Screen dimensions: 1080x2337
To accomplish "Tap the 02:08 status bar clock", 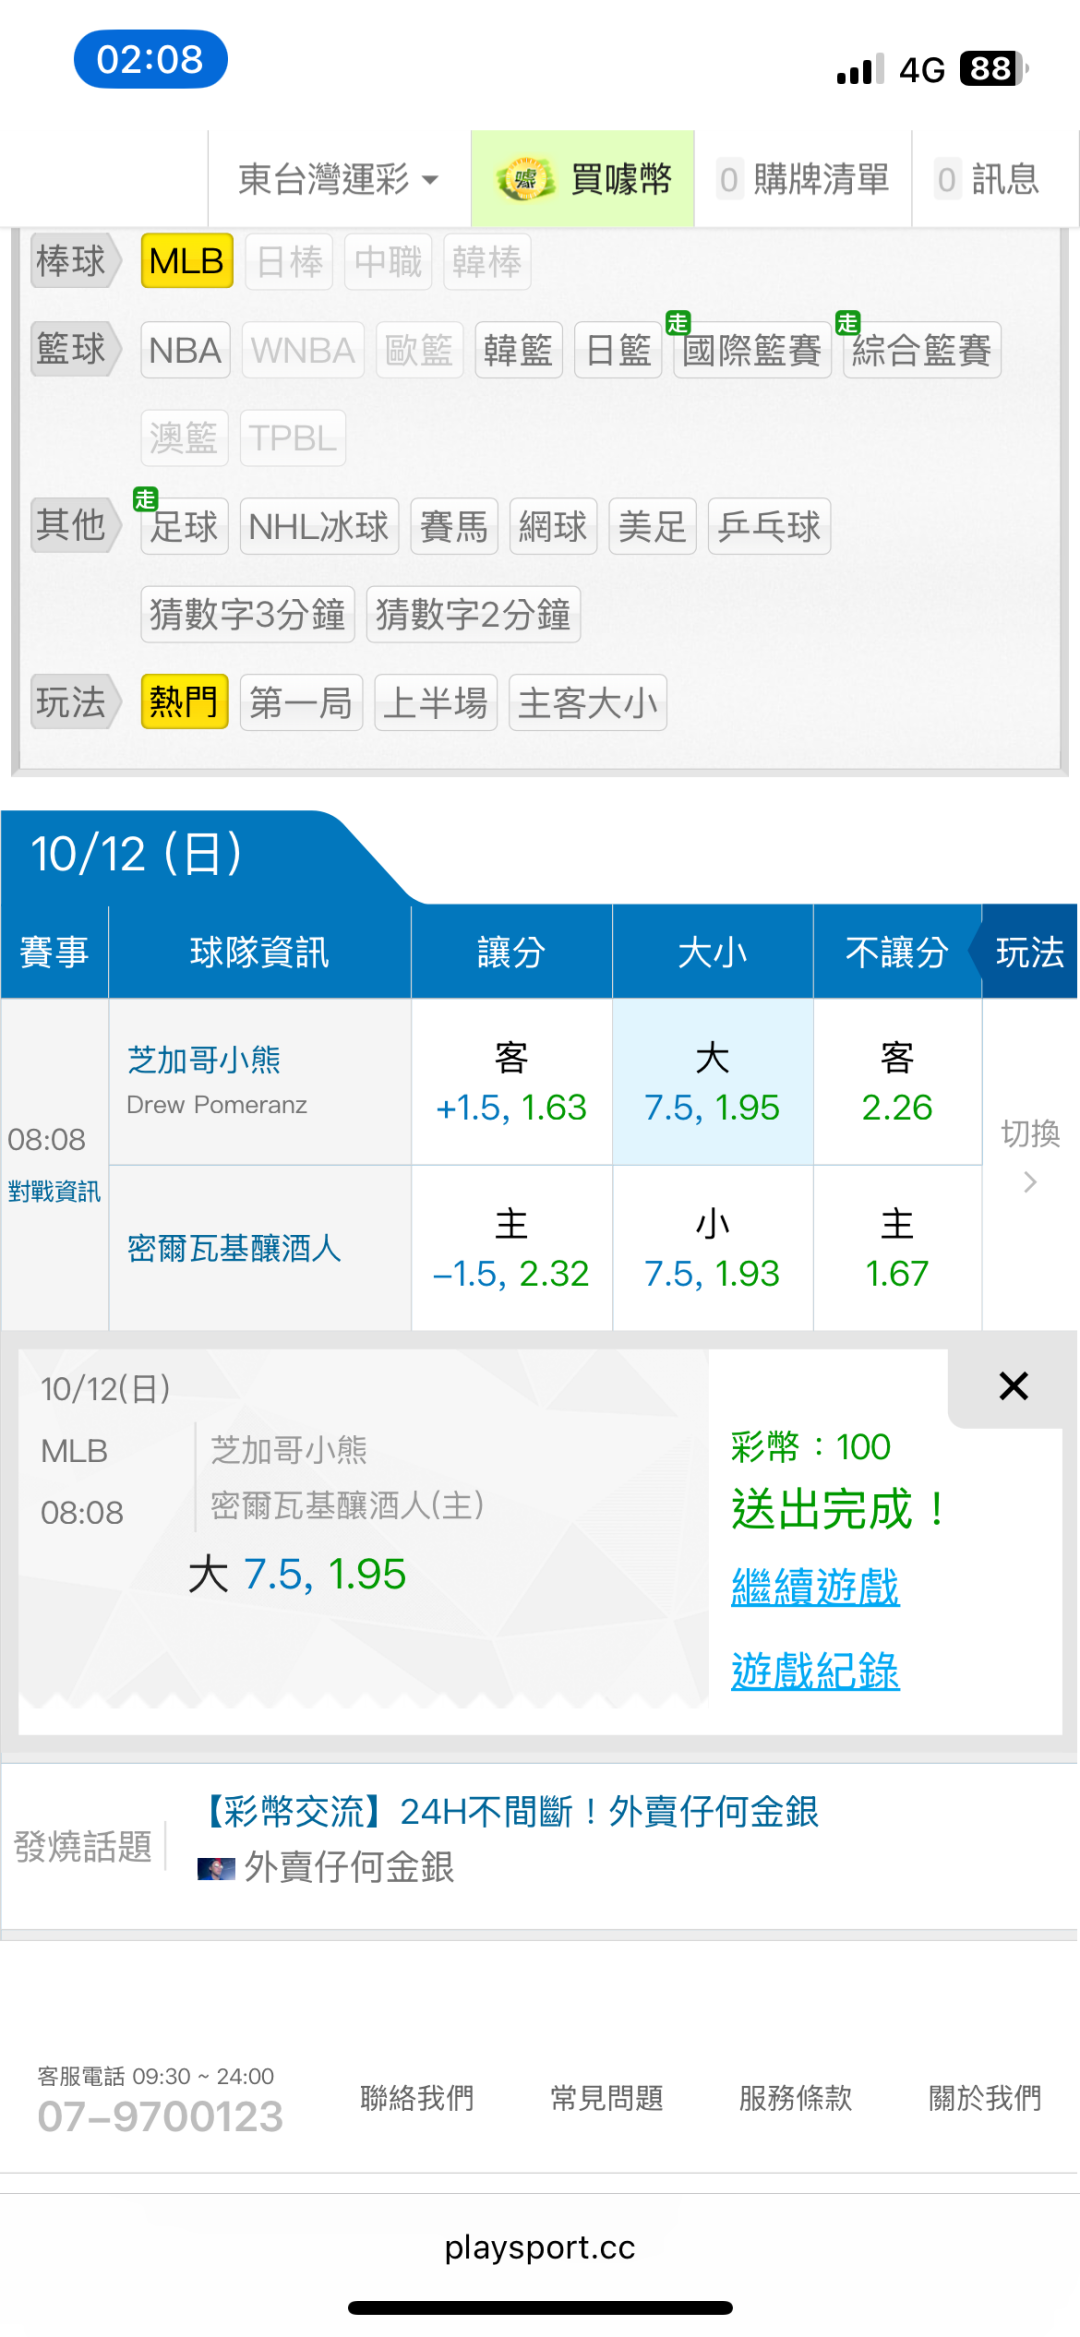I will click(x=150, y=59).
